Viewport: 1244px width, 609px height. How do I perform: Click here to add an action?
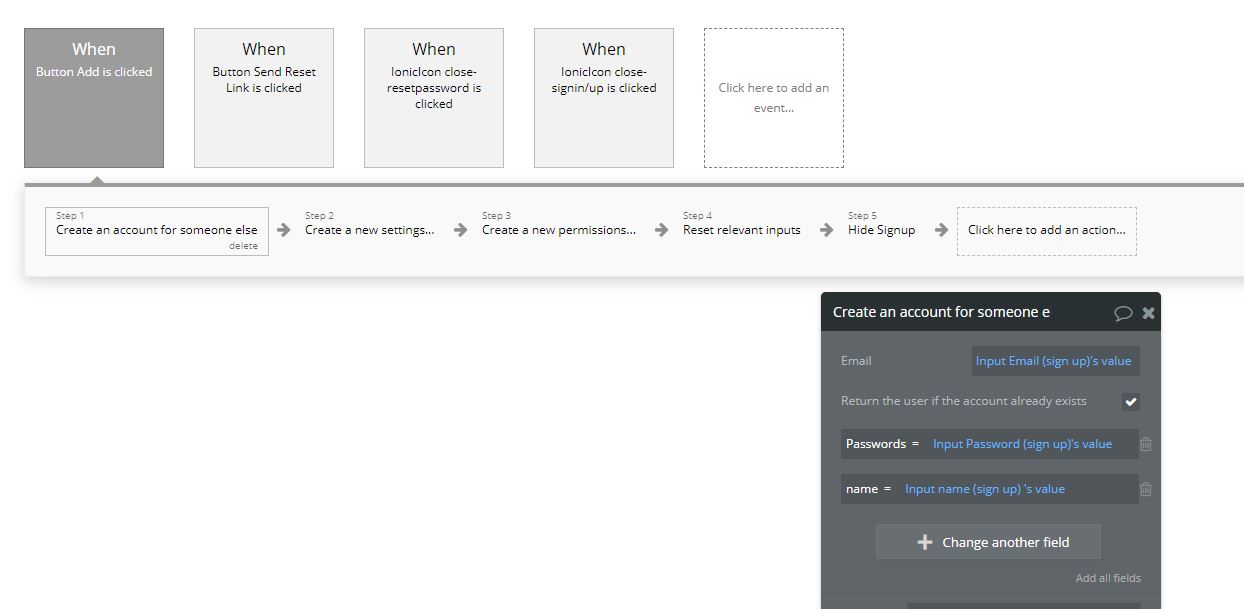click(1047, 231)
